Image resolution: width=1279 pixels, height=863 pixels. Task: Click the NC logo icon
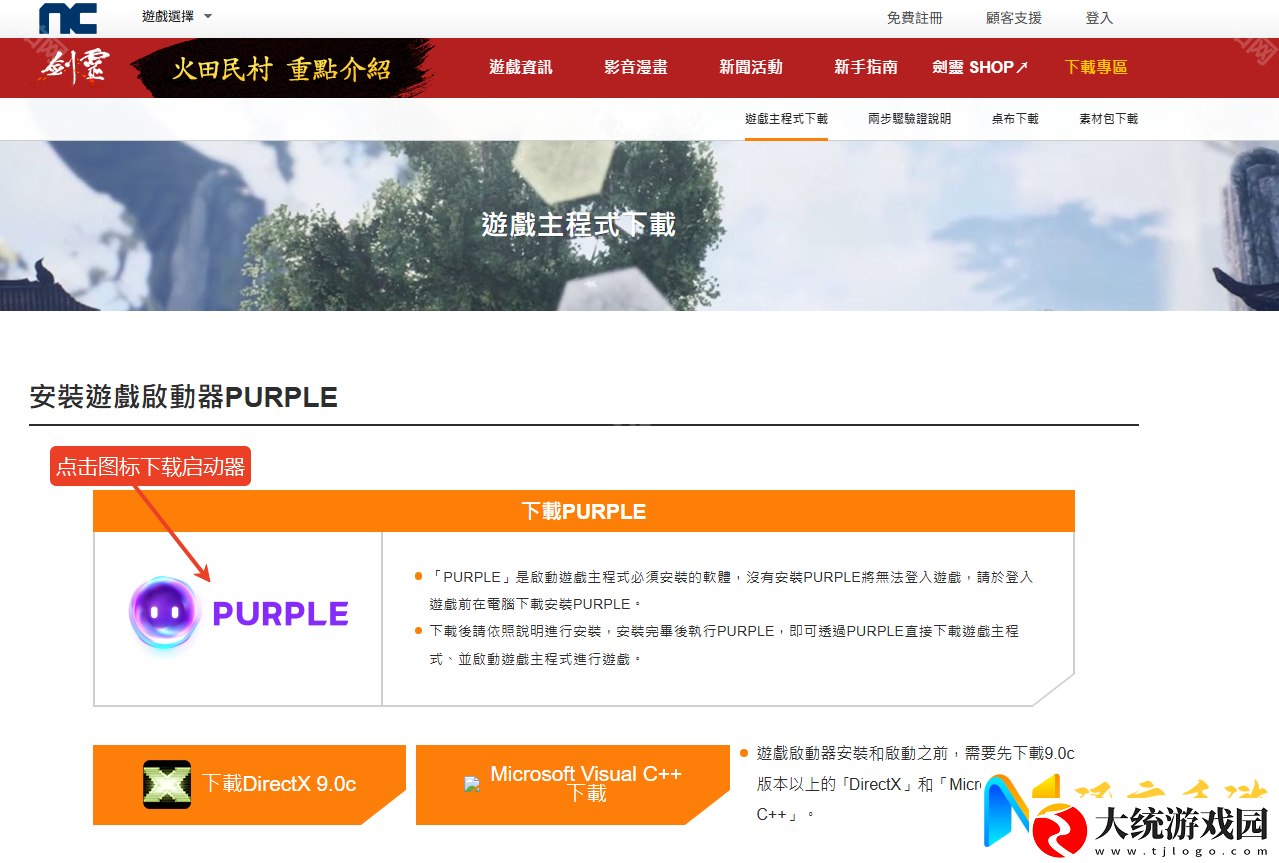click(68, 18)
